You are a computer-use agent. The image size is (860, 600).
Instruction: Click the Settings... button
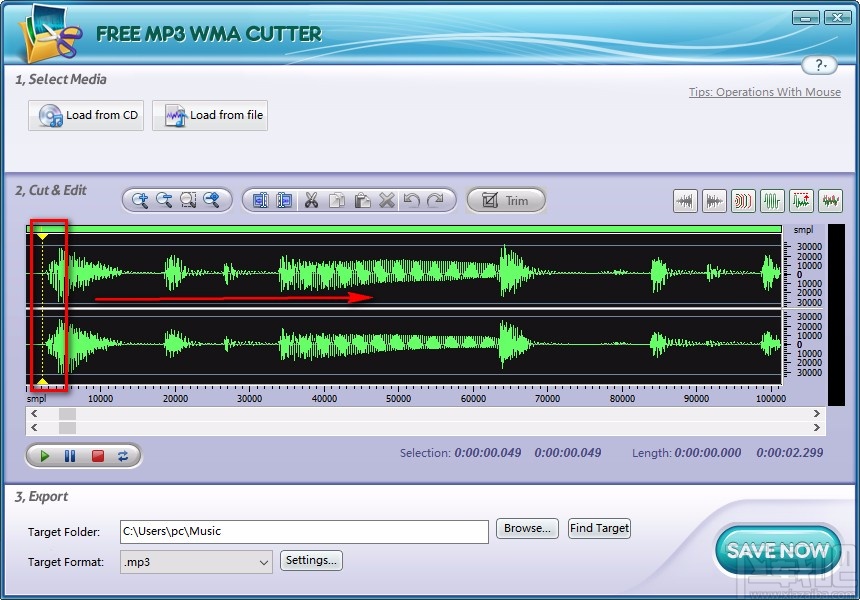point(312,561)
